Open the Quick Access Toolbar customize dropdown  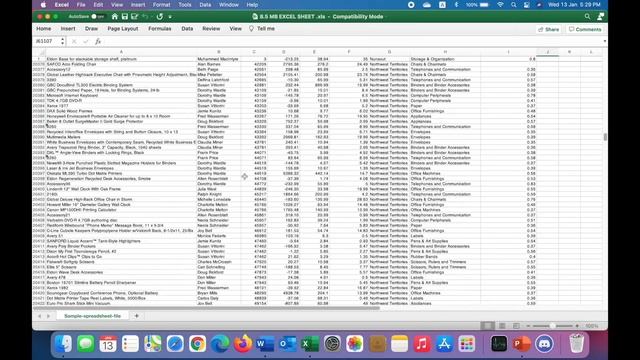pos(170,17)
